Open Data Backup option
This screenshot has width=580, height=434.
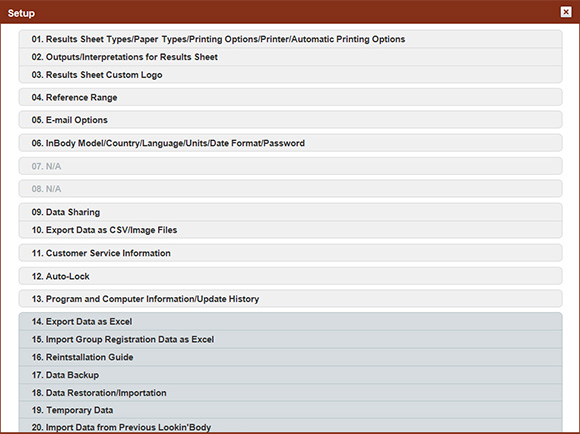(290, 375)
